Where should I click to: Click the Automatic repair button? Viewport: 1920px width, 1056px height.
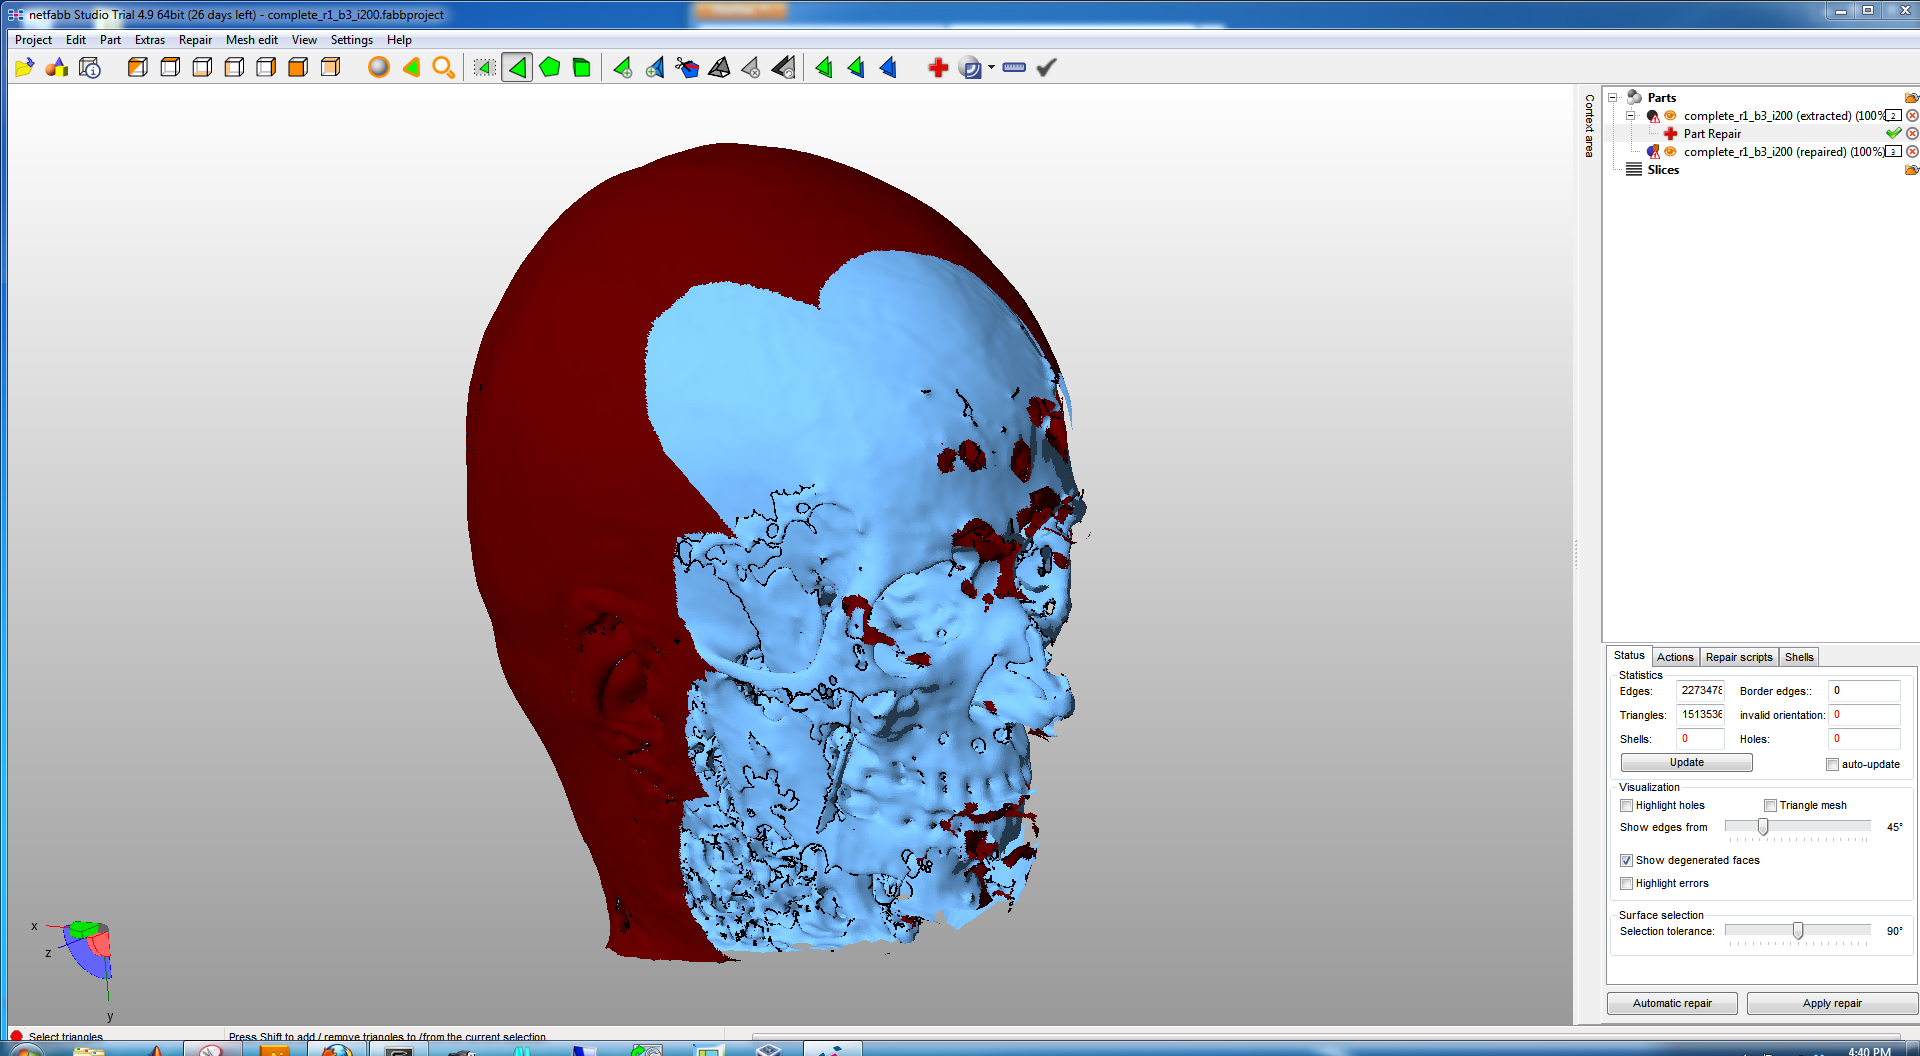pos(1671,1003)
